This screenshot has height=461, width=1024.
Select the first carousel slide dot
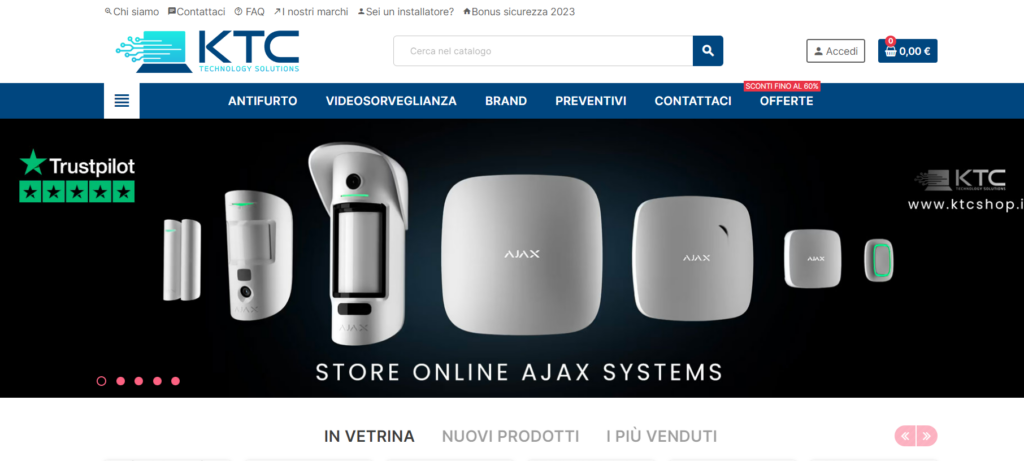pos(101,381)
